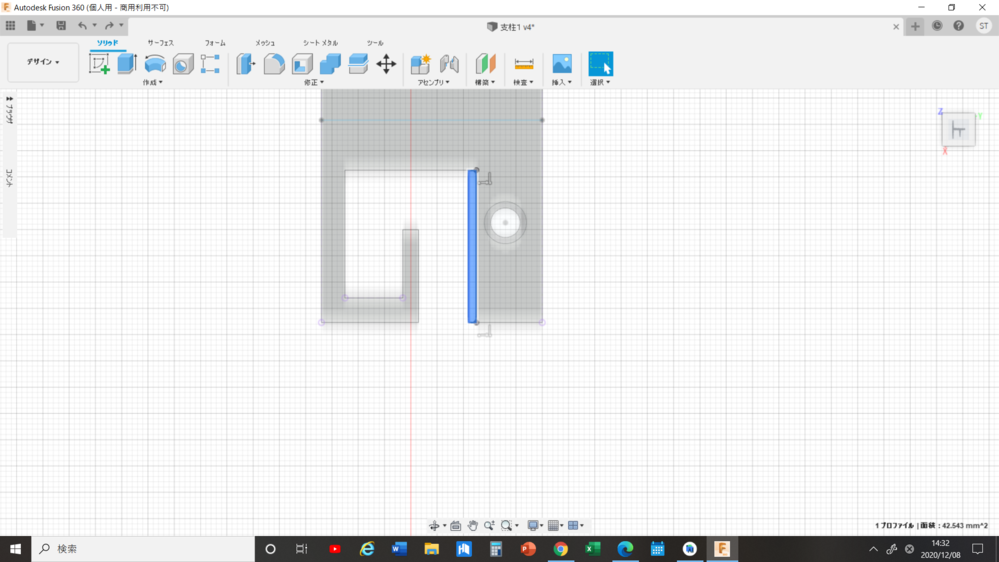The width and height of the screenshot is (999, 562).
Task: Select the Pan hand tool
Action: point(472,525)
